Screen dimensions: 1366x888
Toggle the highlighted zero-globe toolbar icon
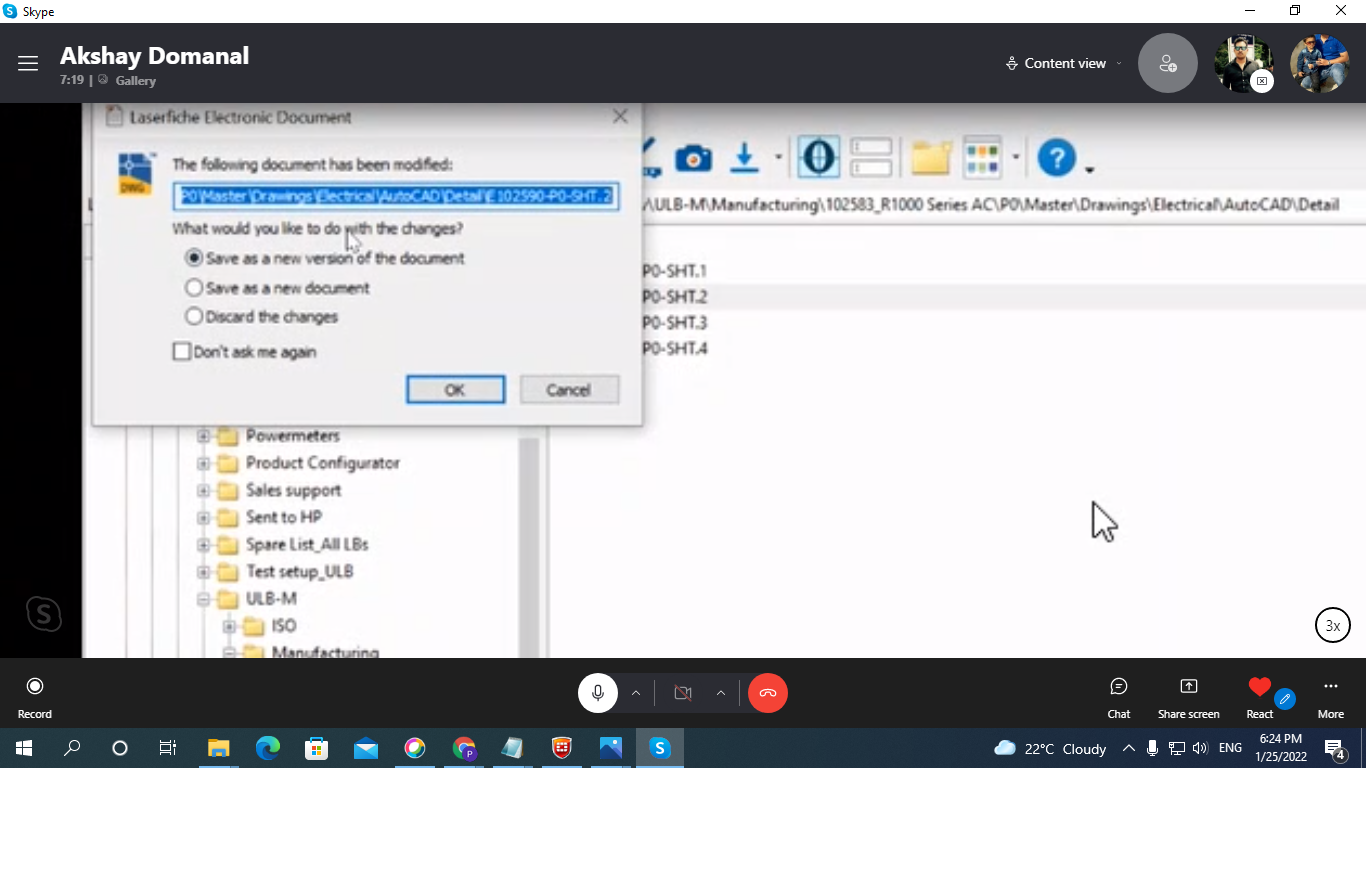[819, 158]
